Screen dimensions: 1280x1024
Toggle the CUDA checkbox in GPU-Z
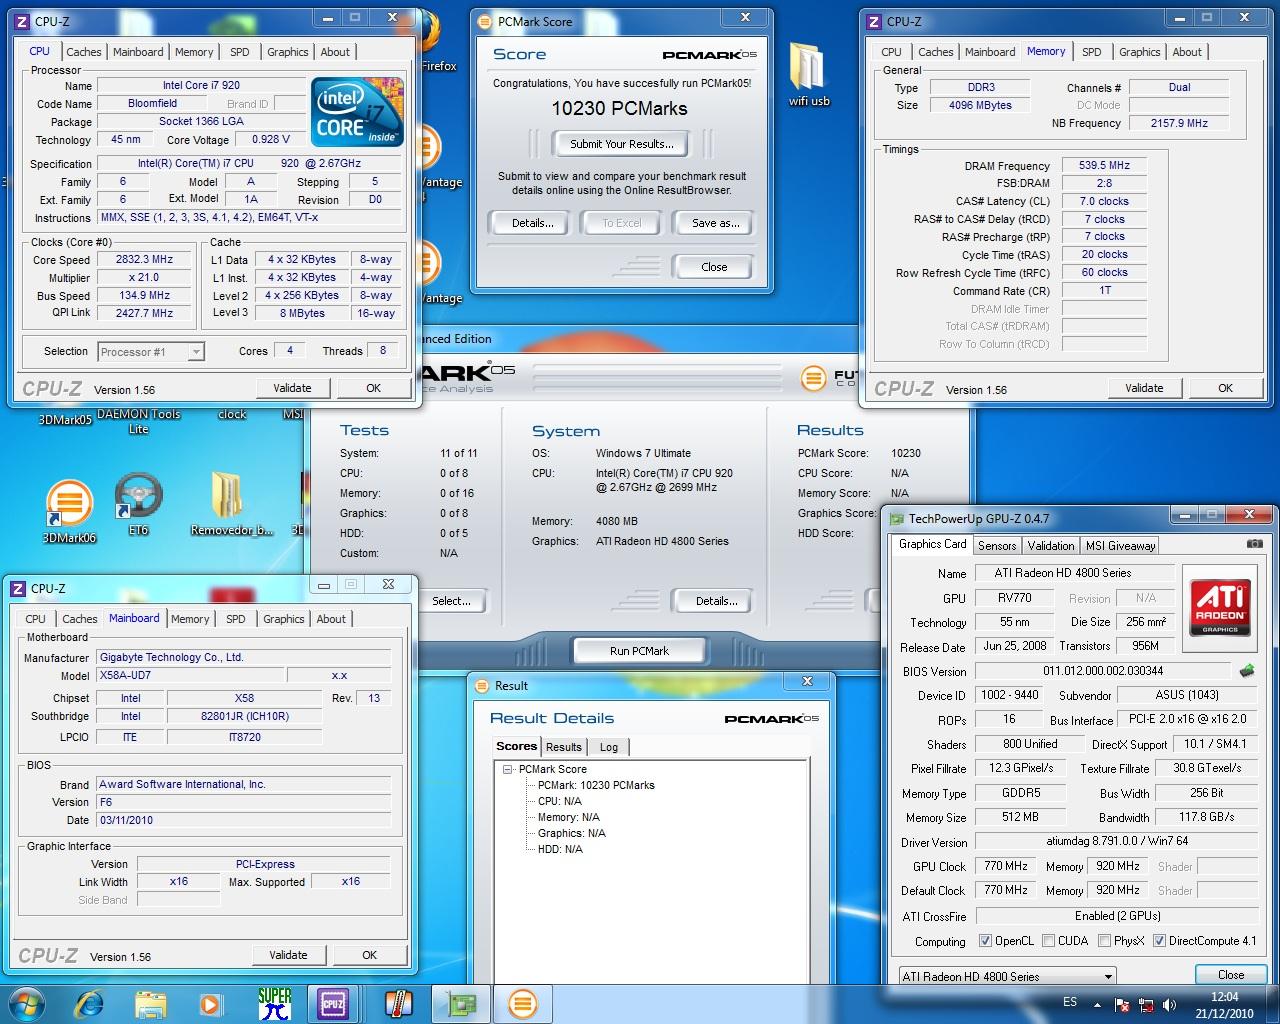coord(1048,941)
